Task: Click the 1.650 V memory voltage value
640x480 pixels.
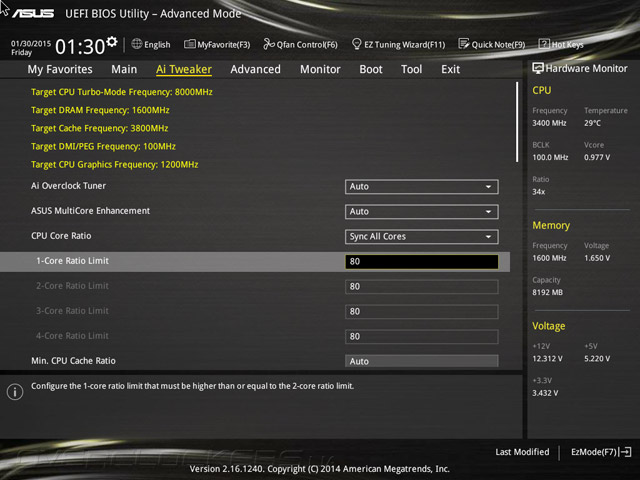Action: (597, 258)
